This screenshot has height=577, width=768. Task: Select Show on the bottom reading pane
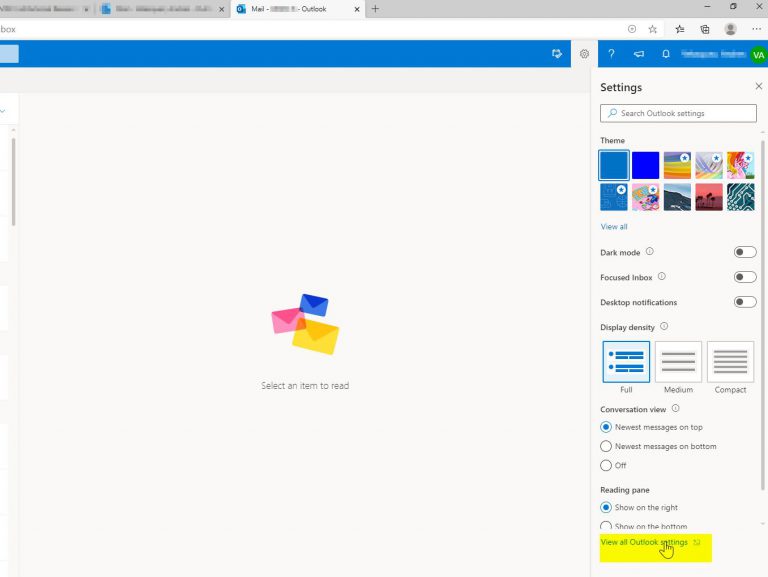click(x=606, y=527)
